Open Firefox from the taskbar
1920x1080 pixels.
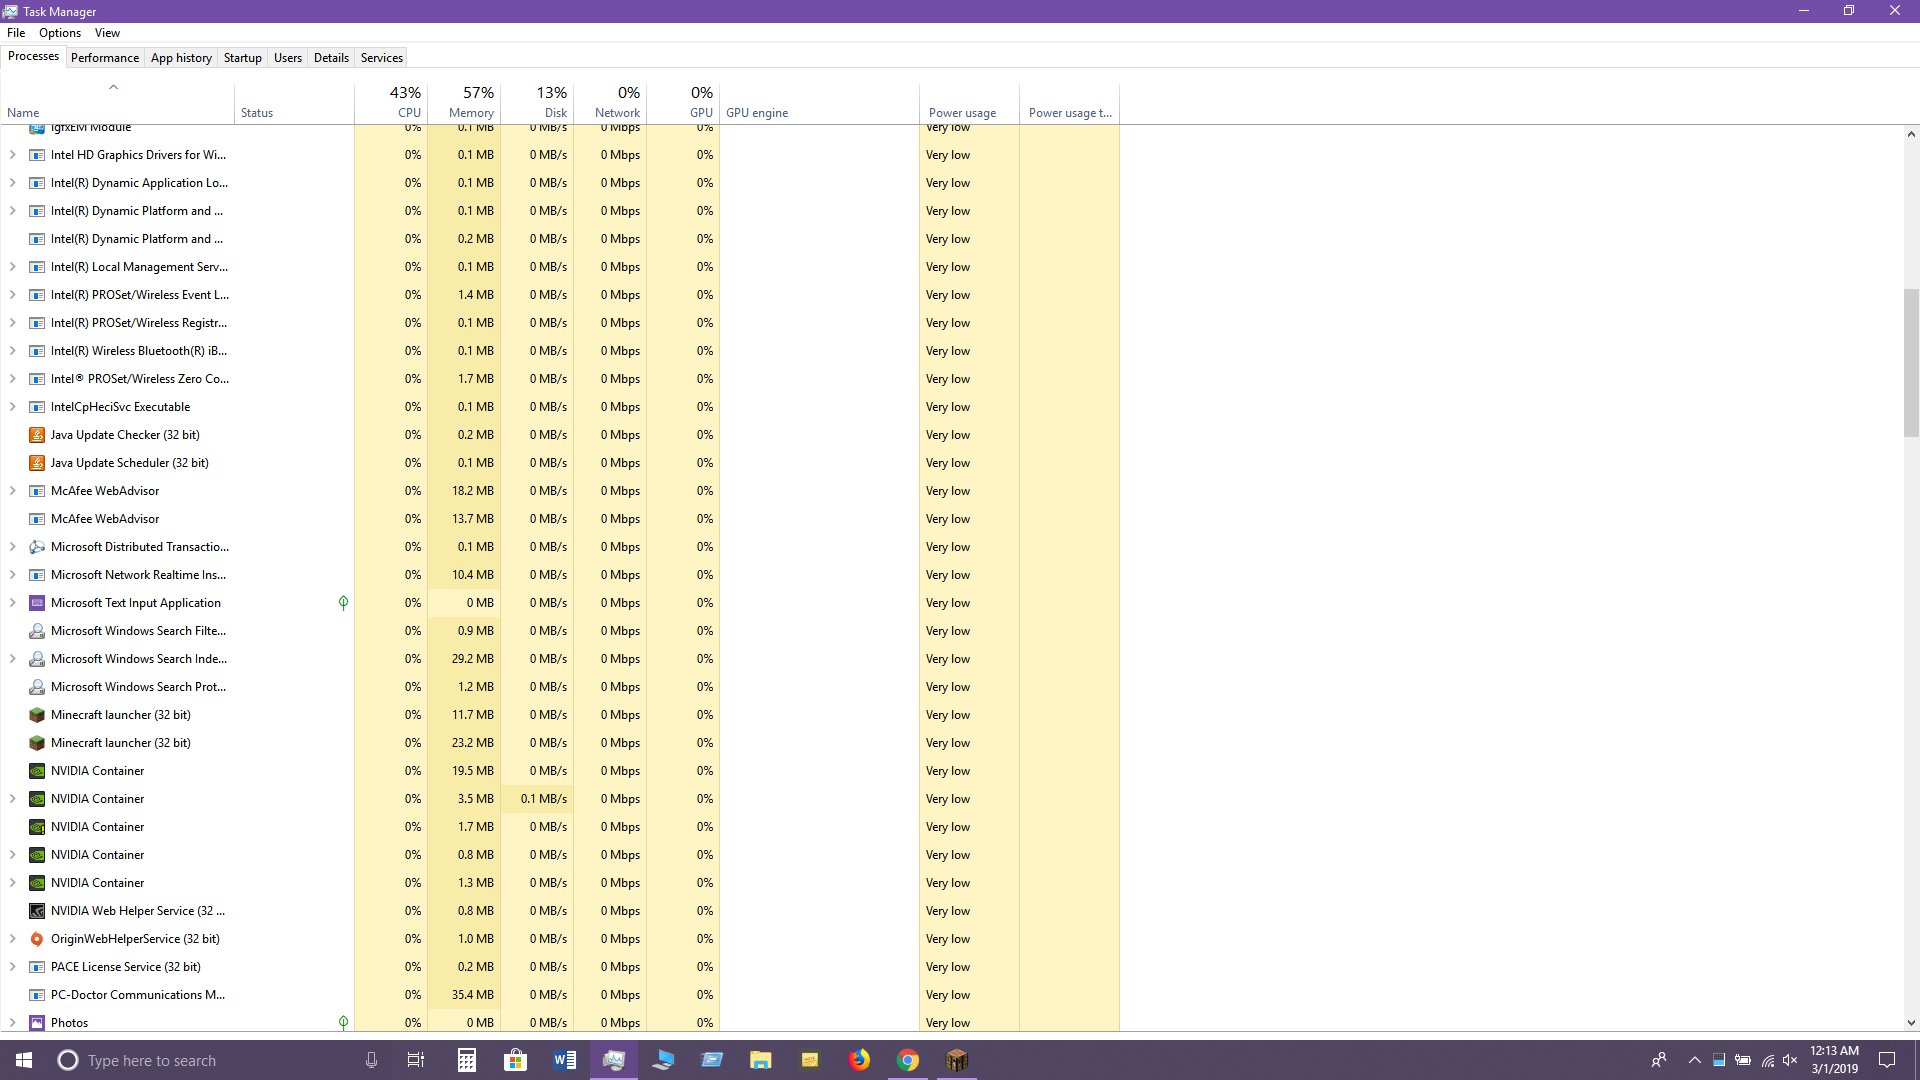coord(859,1060)
